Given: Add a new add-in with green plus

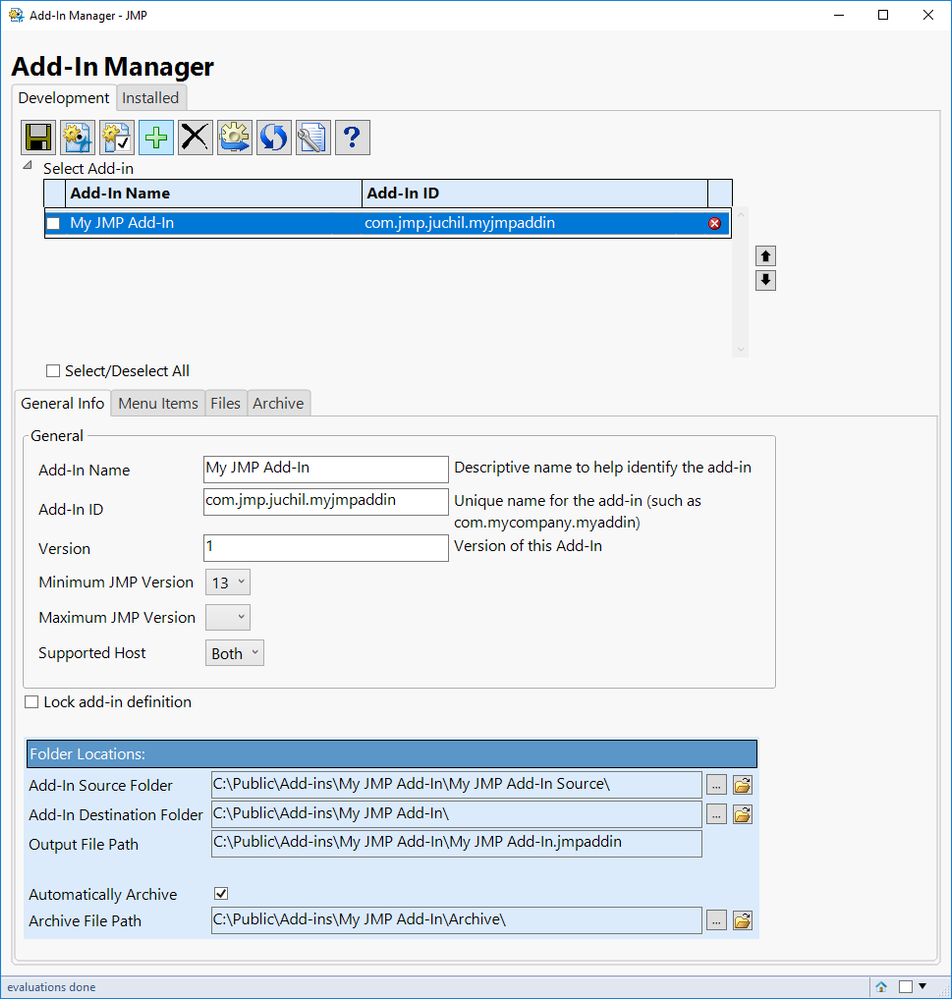Looking at the screenshot, I should [x=156, y=137].
